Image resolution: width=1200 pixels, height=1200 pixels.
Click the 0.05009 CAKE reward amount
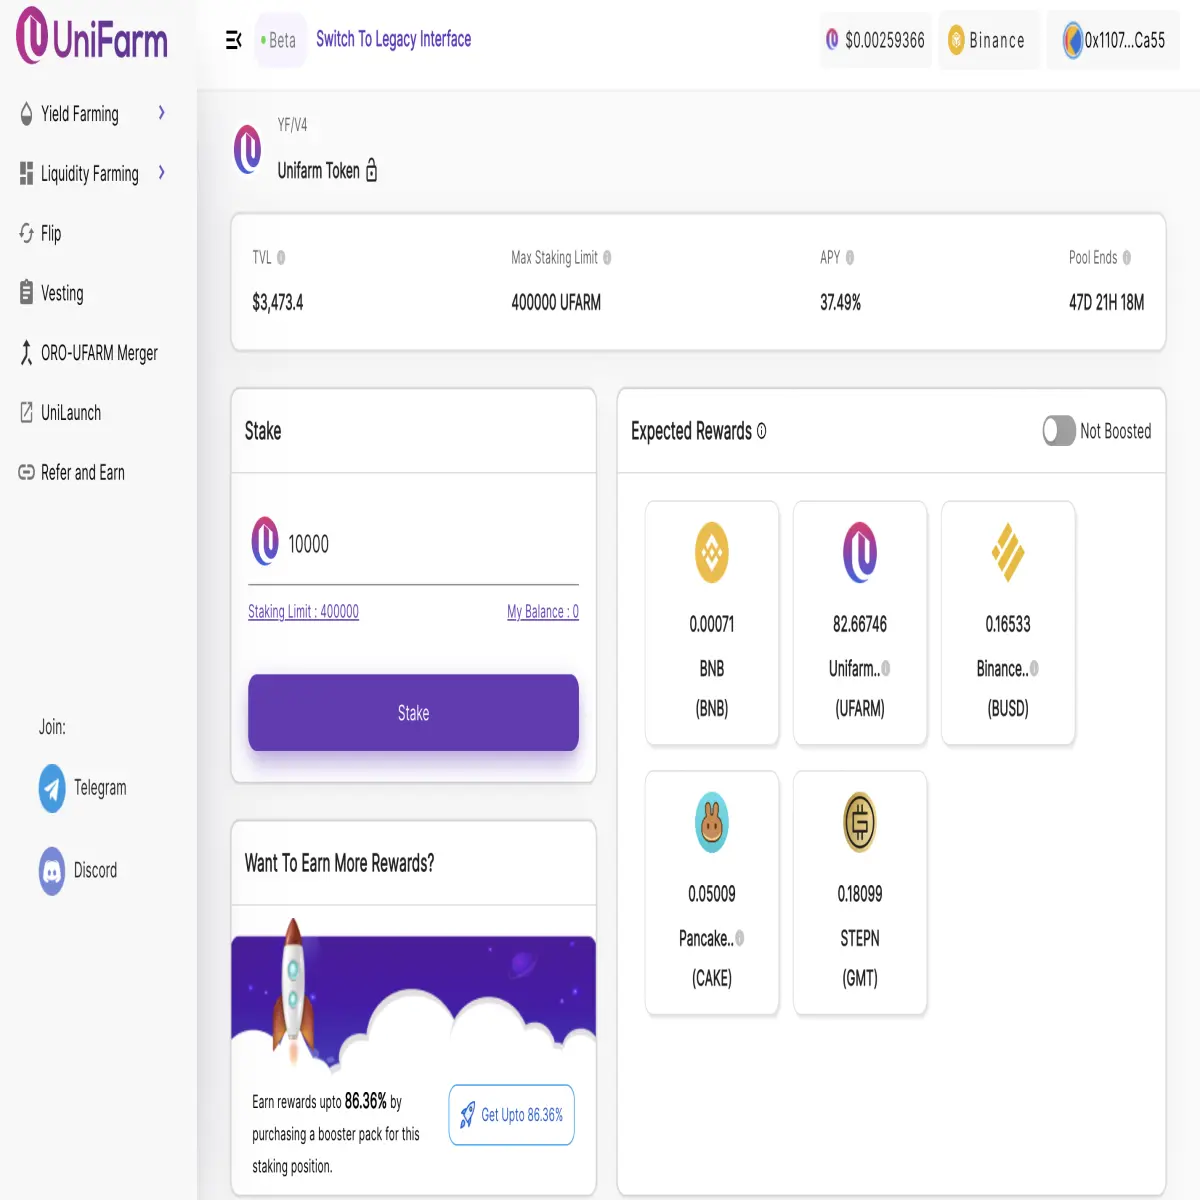pyautogui.click(x=712, y=894)
